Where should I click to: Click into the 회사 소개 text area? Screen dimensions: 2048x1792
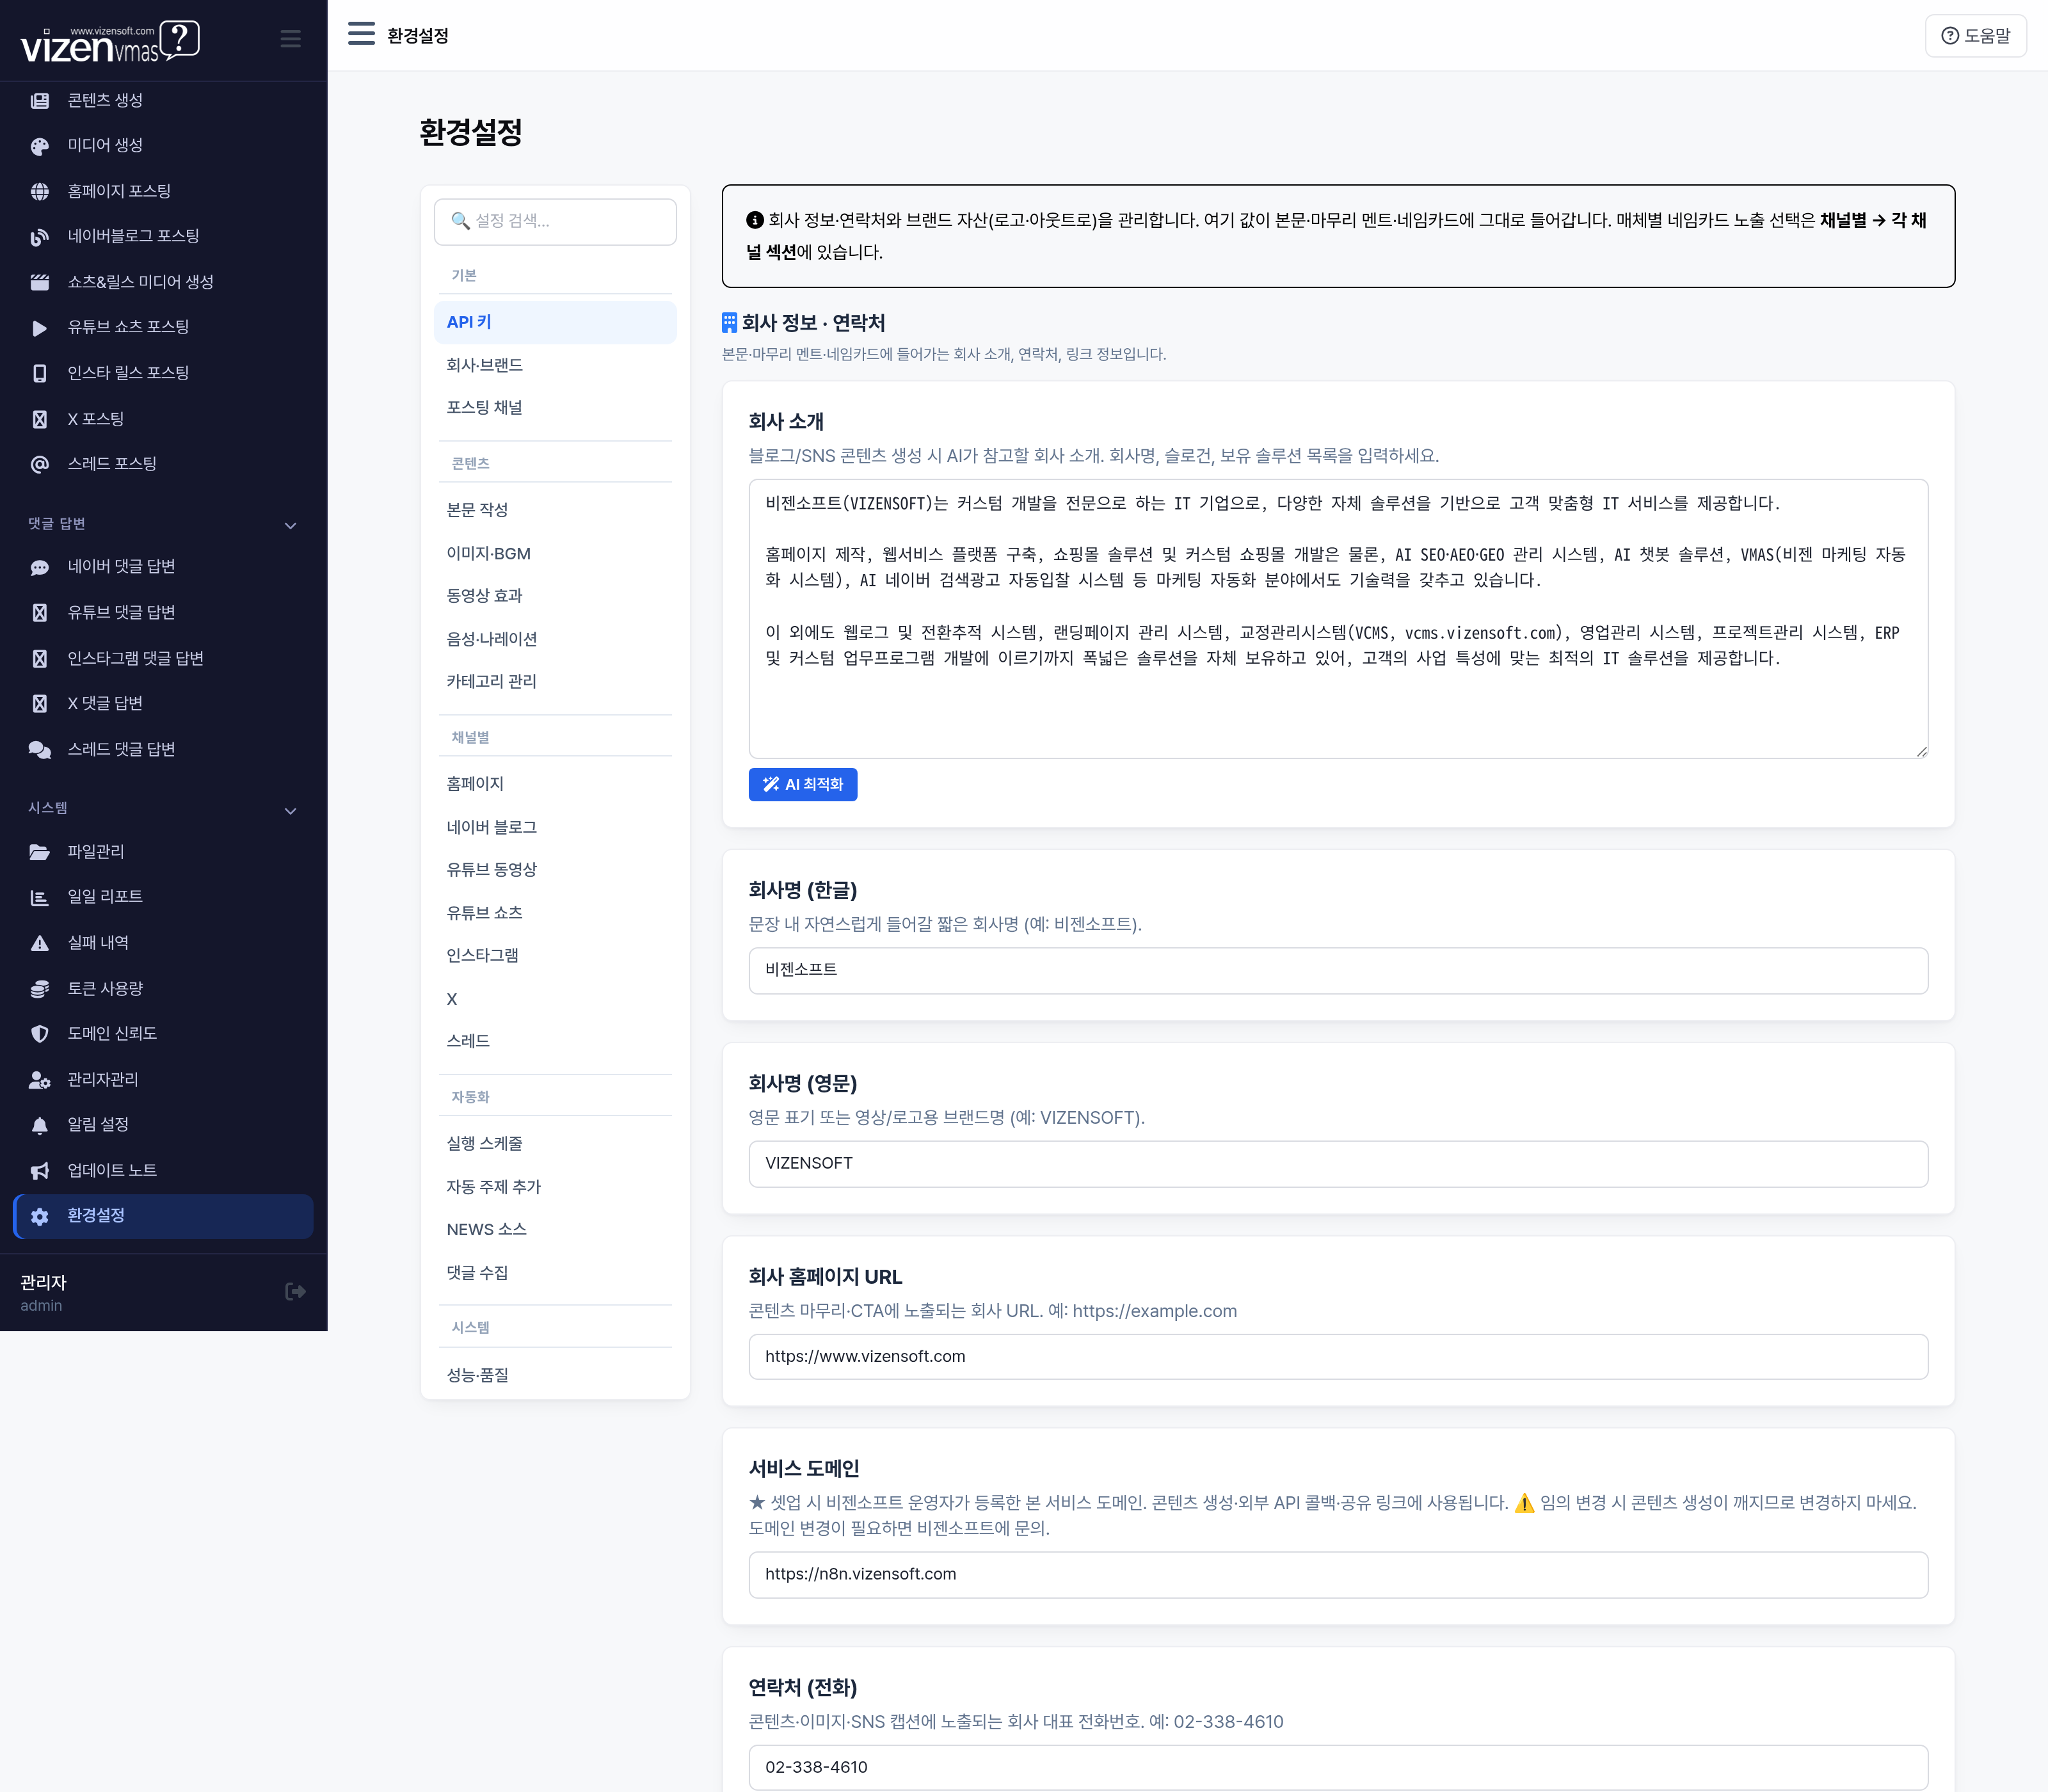point(1338,618)
